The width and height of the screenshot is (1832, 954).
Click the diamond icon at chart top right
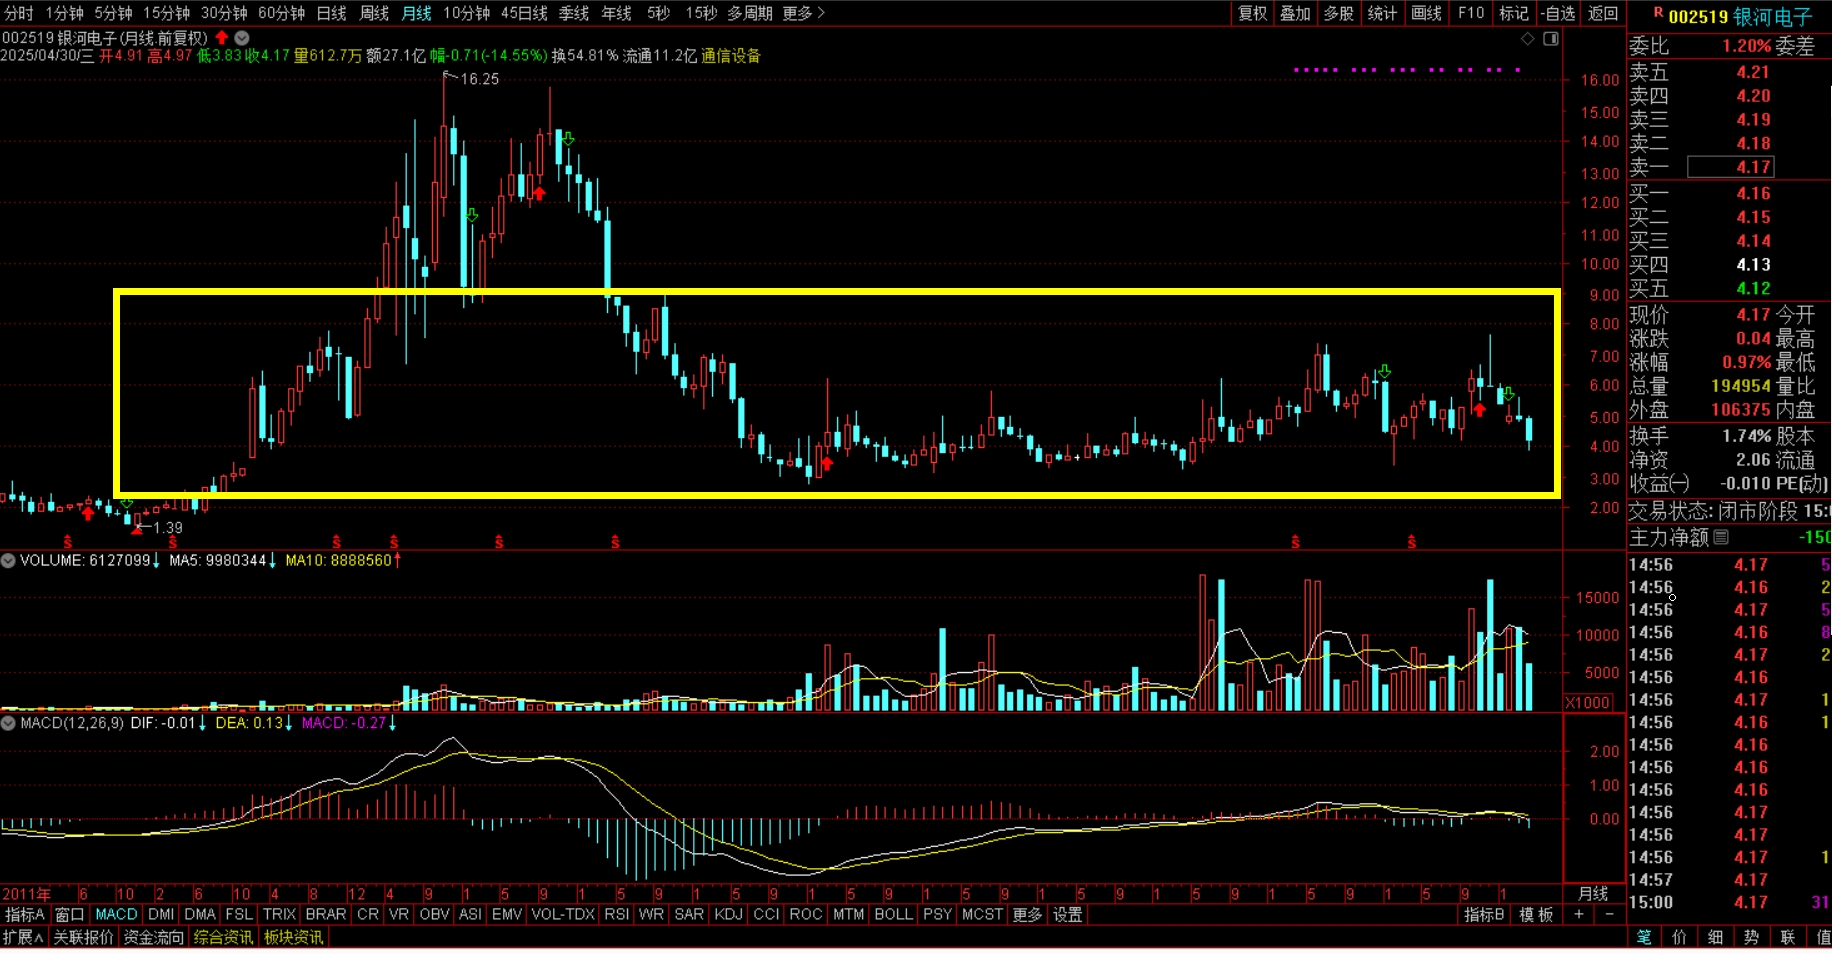coord(1527,39)
